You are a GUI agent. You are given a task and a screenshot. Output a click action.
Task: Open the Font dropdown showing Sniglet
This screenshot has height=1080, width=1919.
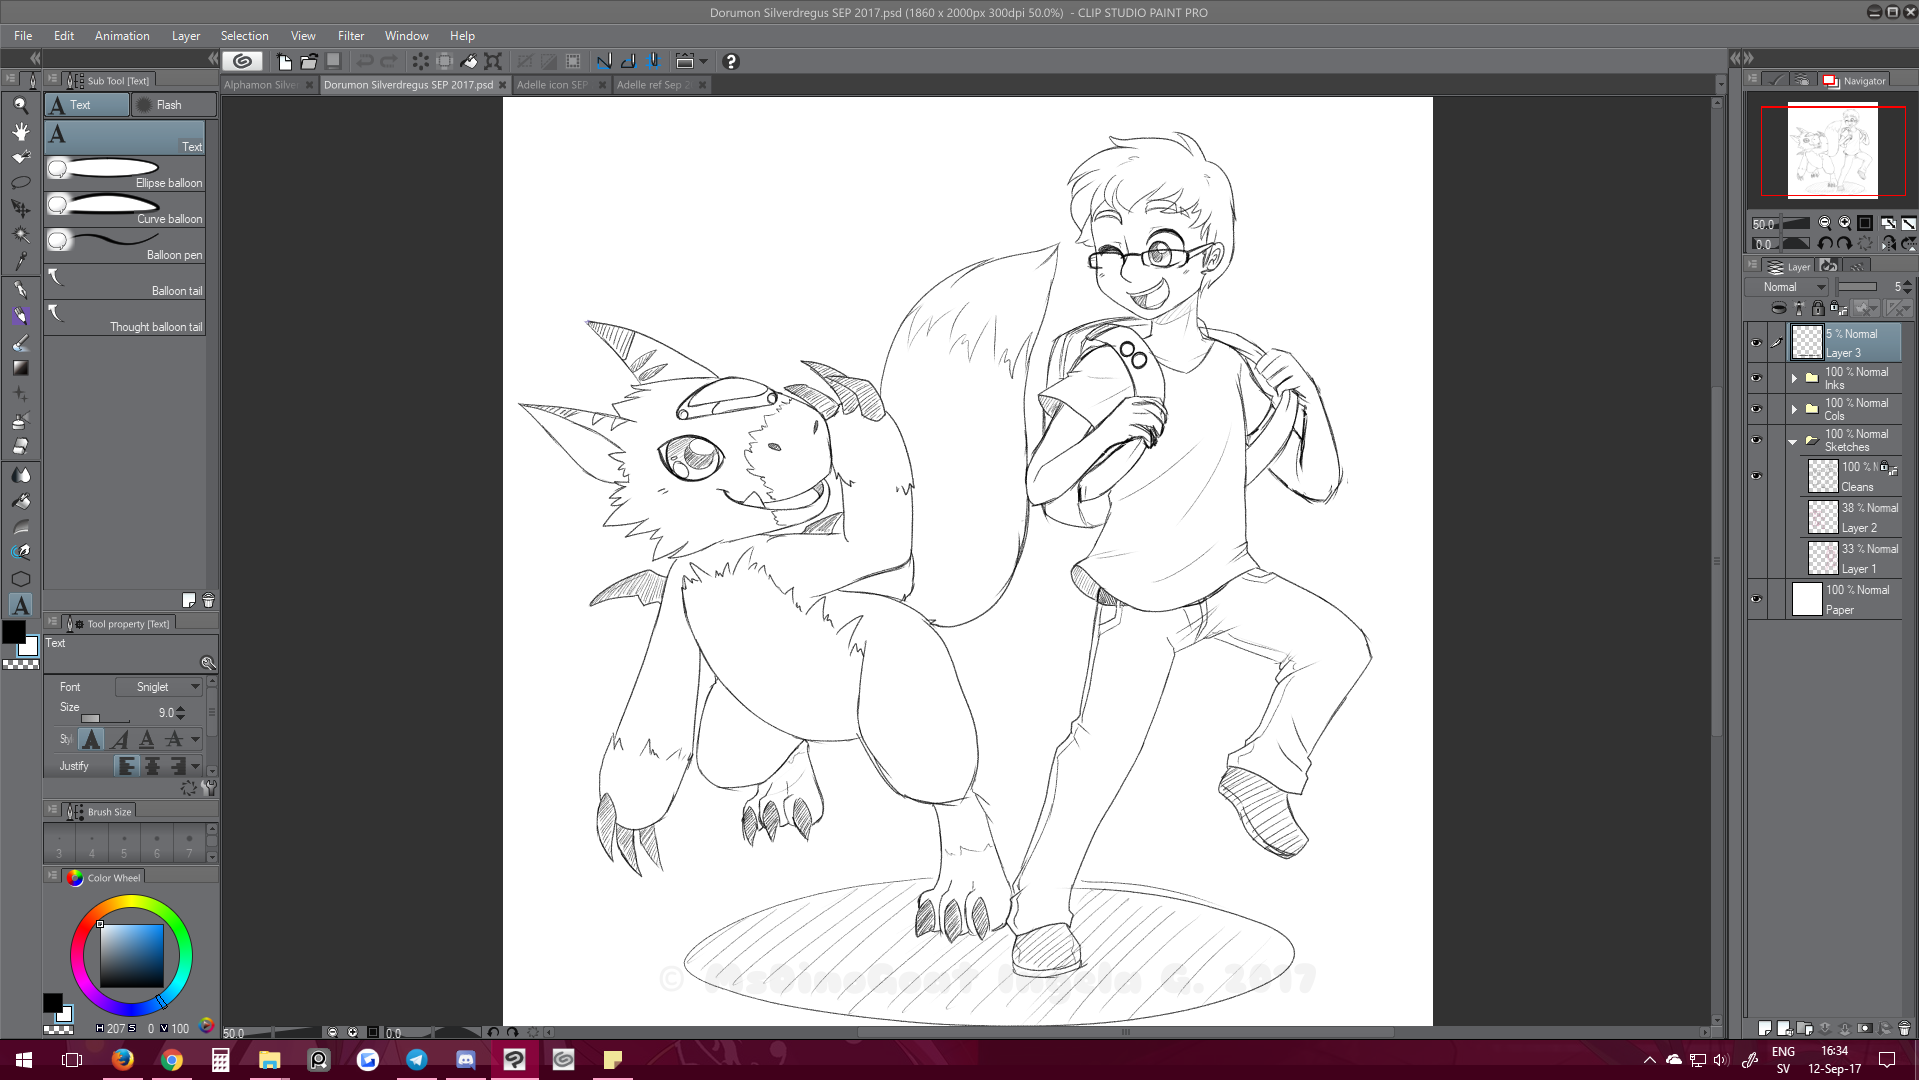pos(159,687)
